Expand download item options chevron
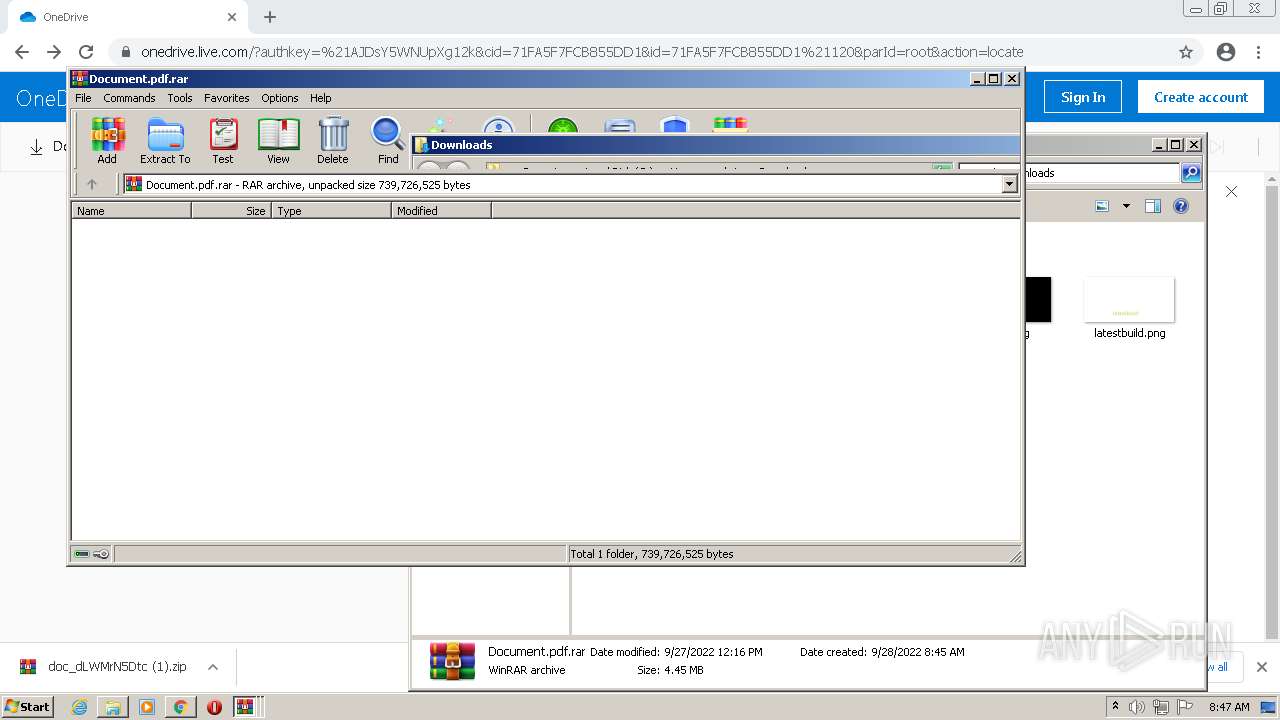 tap(212, 667)
